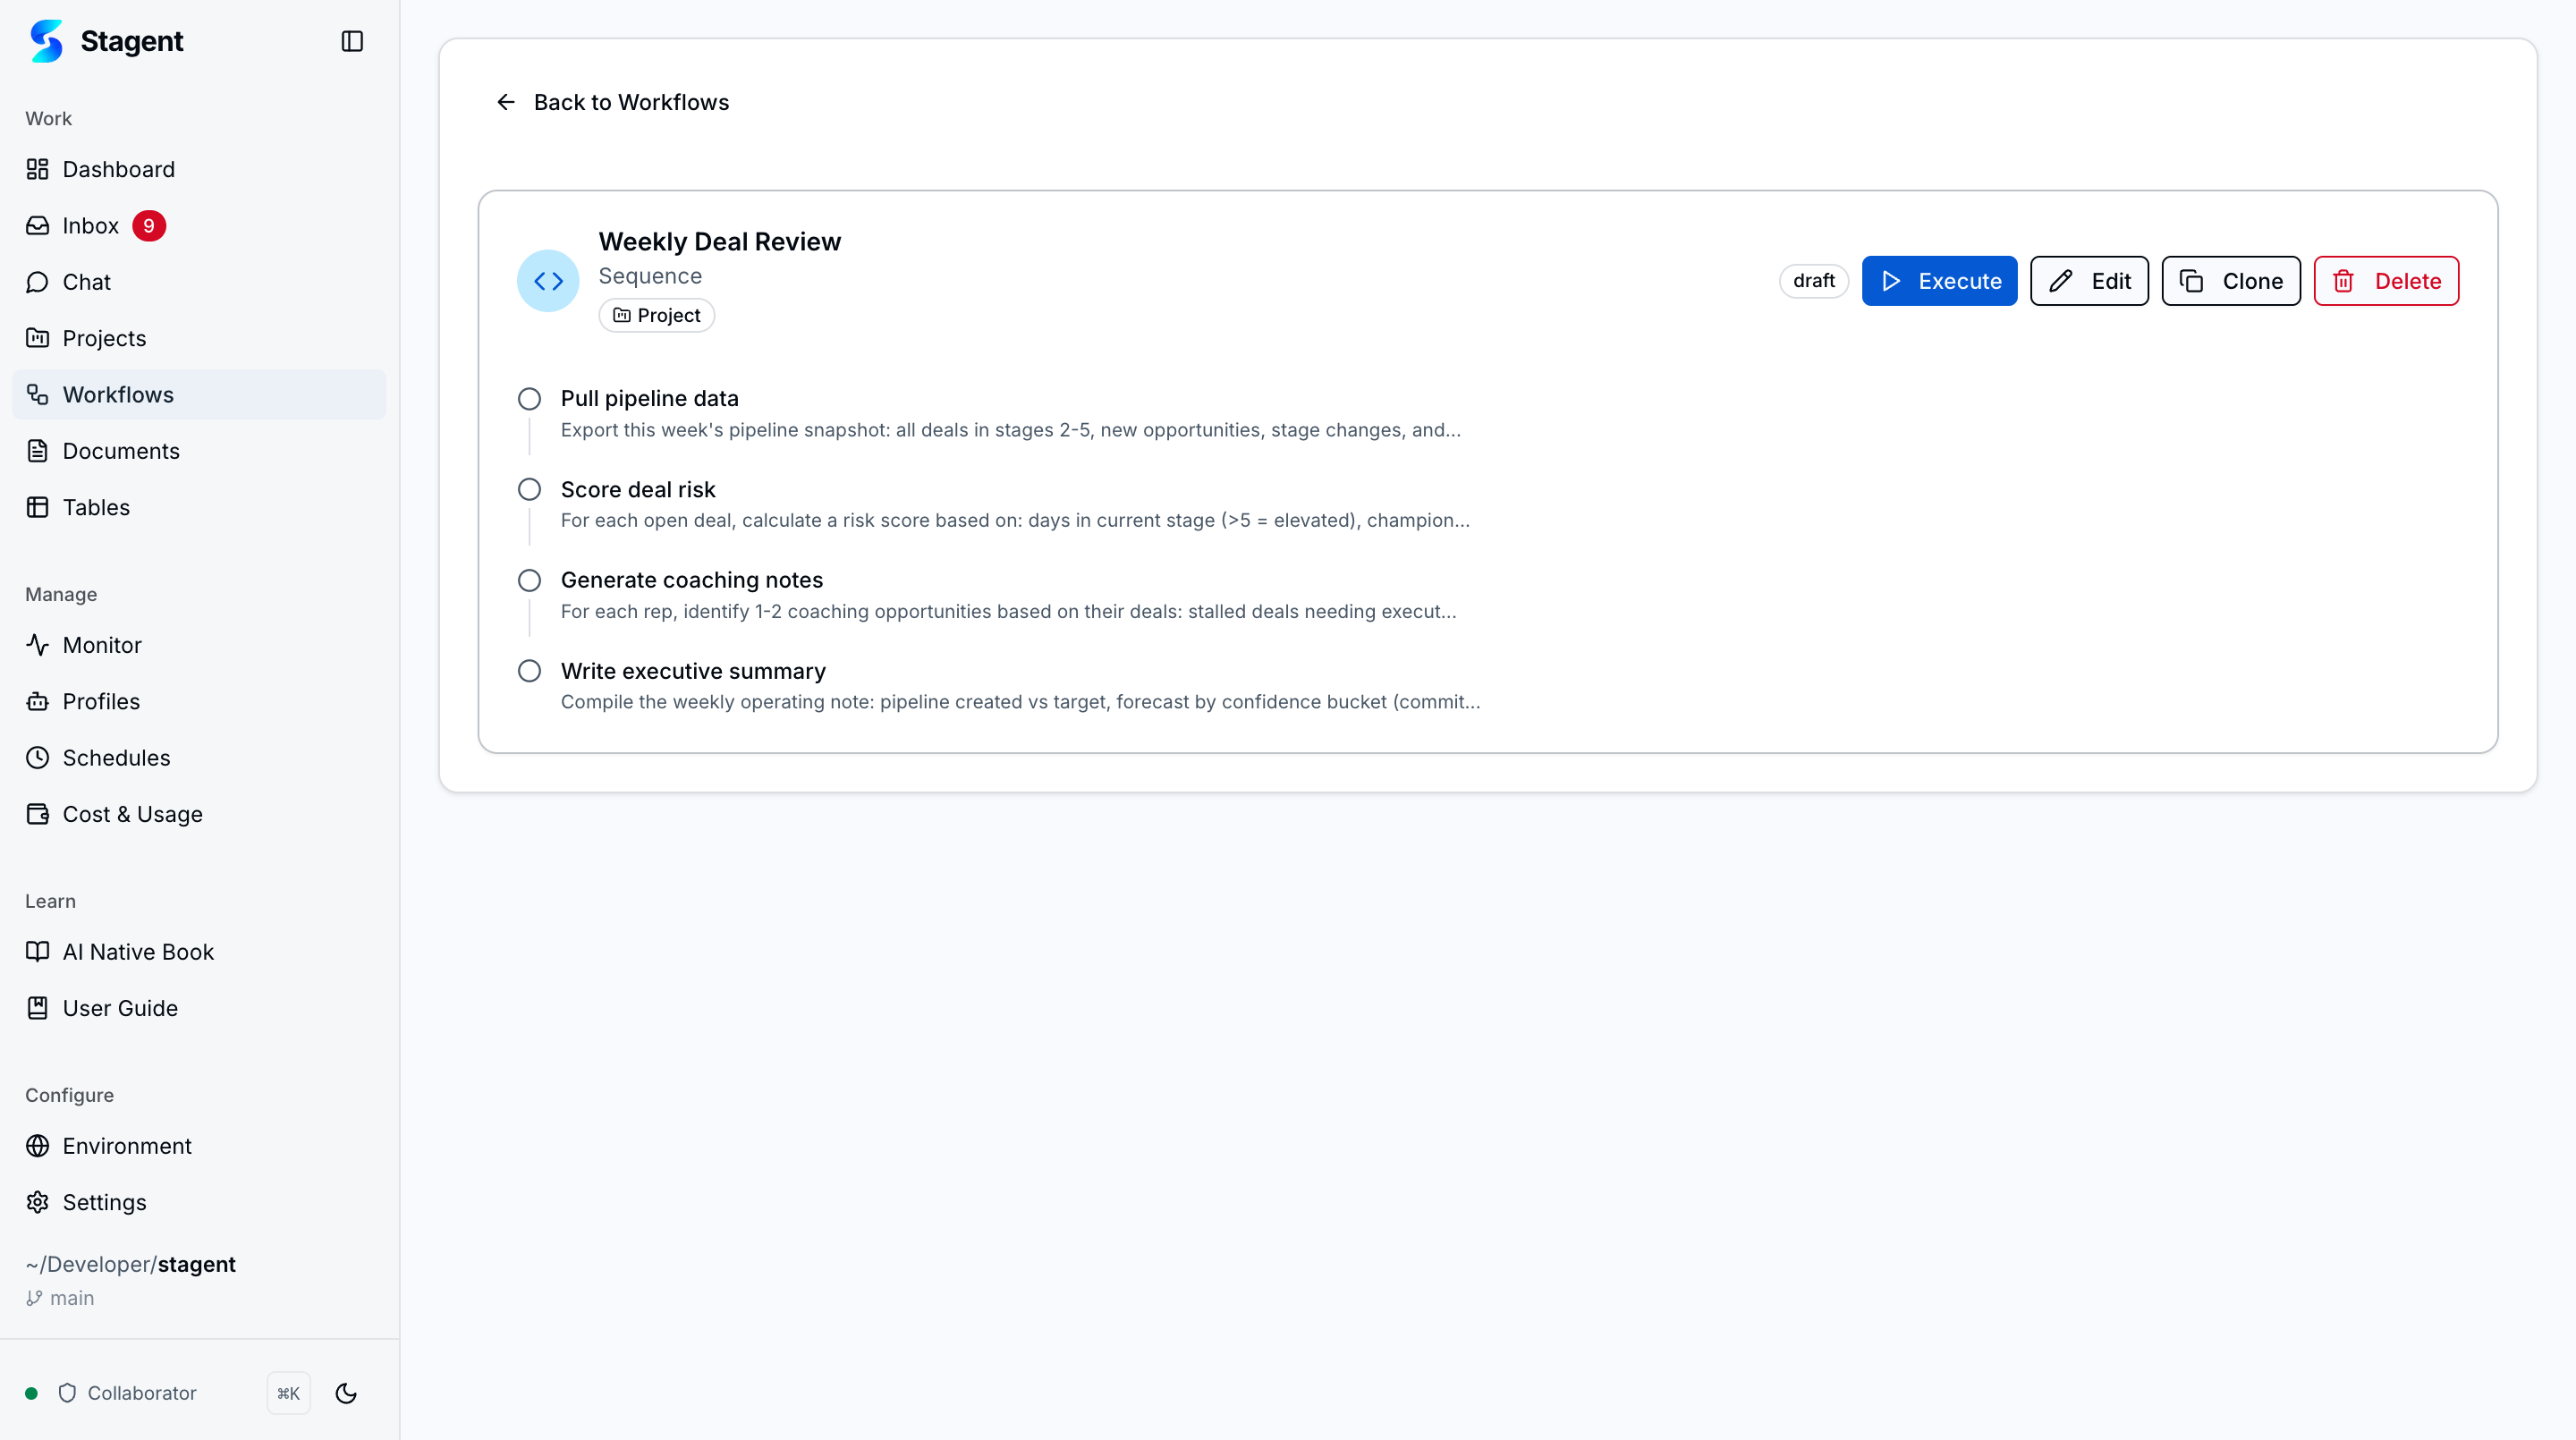Toggle the Write executive summary step
This screenshot has height=1440, width=2576.
click(x=529, y=671)
